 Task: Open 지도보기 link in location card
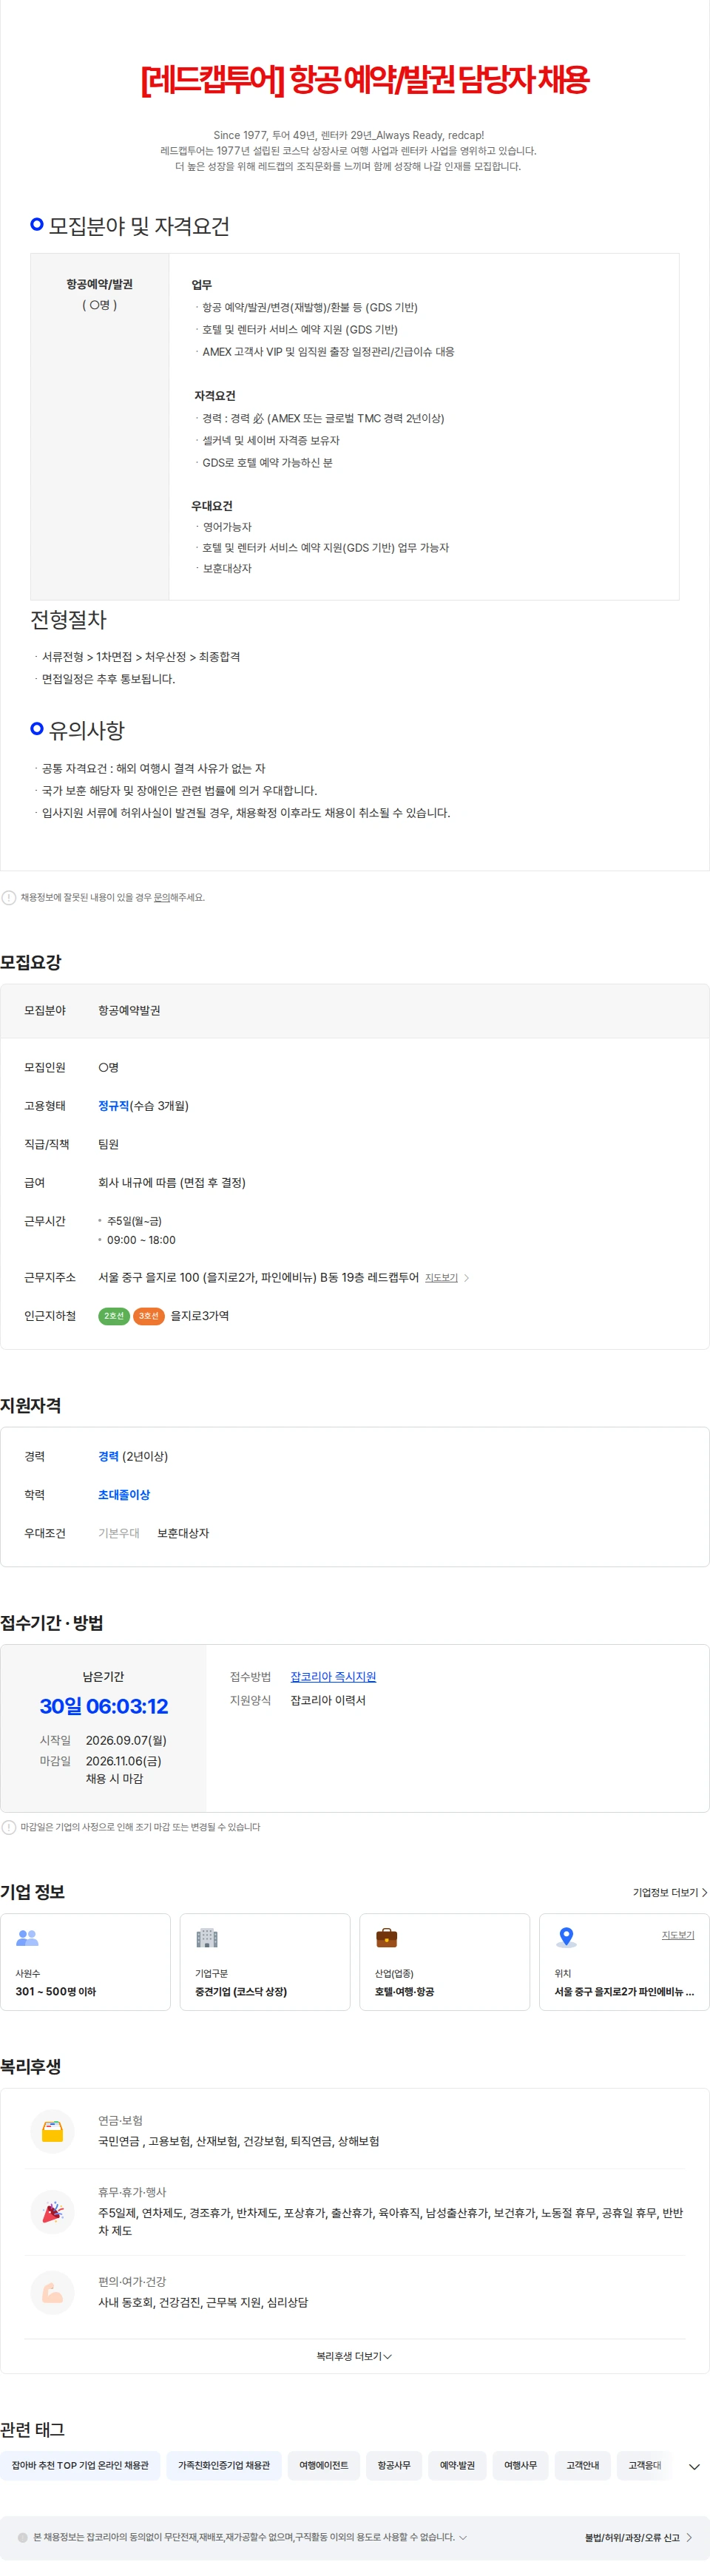(x=677, y=1935)
